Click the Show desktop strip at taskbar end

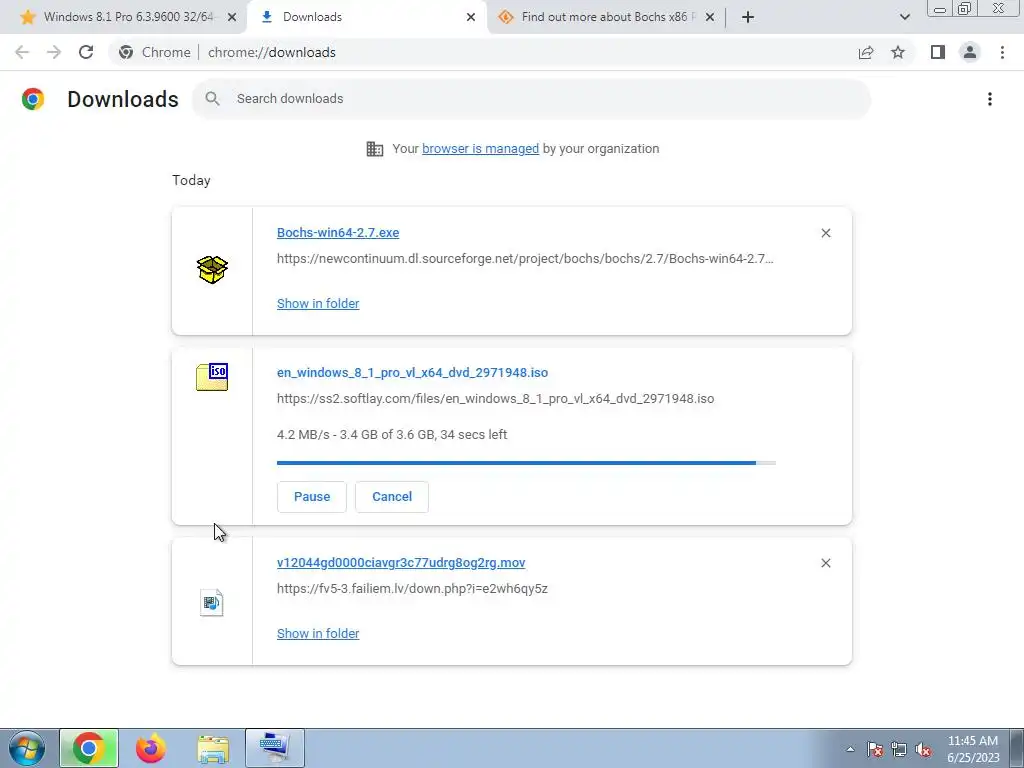1016,748
